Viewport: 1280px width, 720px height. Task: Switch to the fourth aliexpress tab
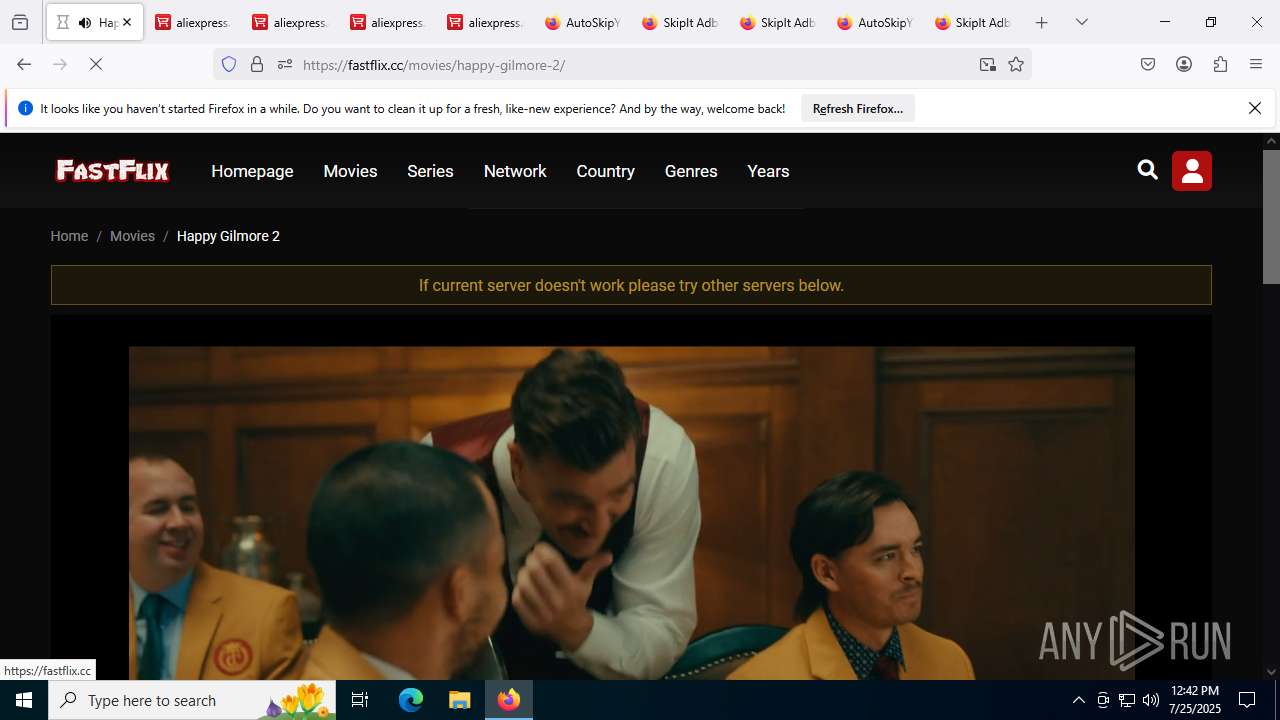tap(485, 22)
